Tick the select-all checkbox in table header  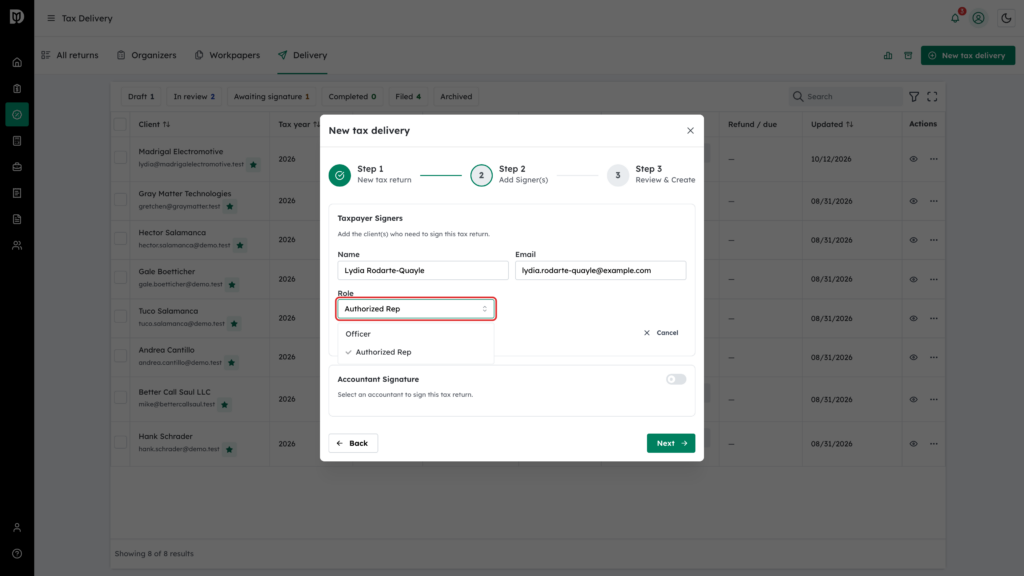pos(120,124)
